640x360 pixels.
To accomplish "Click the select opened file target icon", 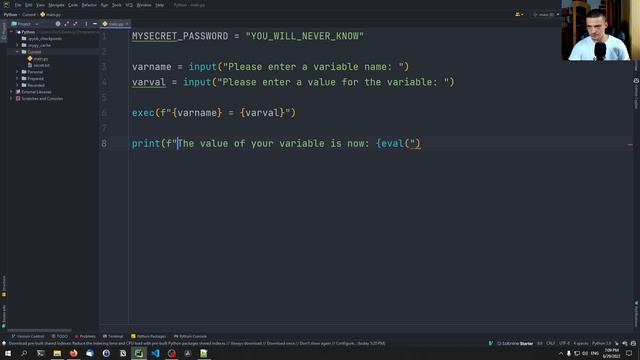I will coord(58,24).
